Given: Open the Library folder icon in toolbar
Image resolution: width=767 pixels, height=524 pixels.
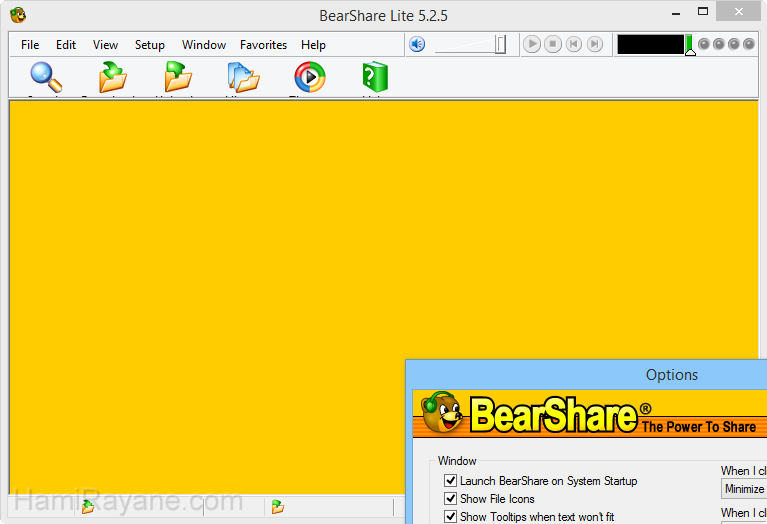Looking at the screenshot, I should pos(243,78).
